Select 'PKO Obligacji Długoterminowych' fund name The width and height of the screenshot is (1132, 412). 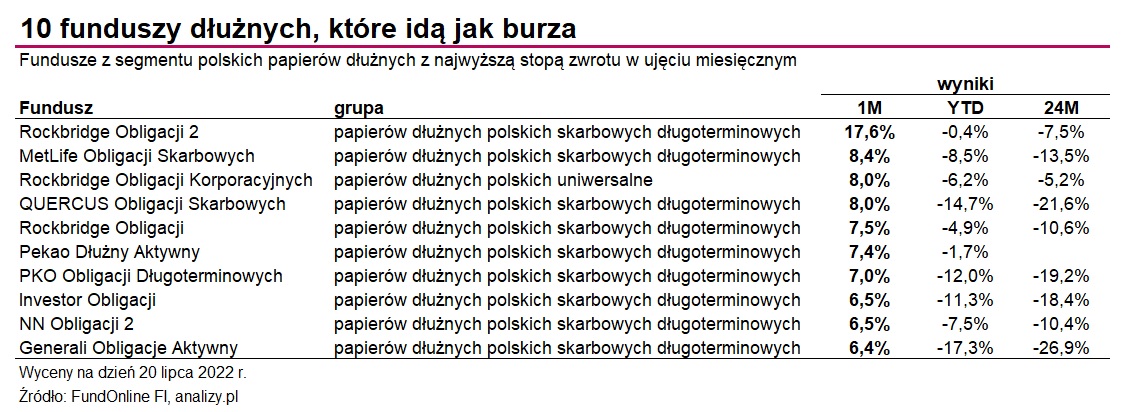point(151,276)
